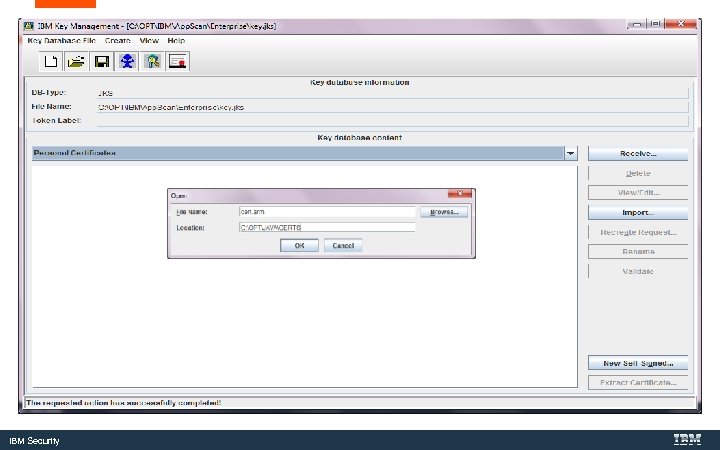Screen dimensions: 720x450
Task: Click the File Name field containing cert.arm
Action: pyautogui.click(x=327, y=212)
